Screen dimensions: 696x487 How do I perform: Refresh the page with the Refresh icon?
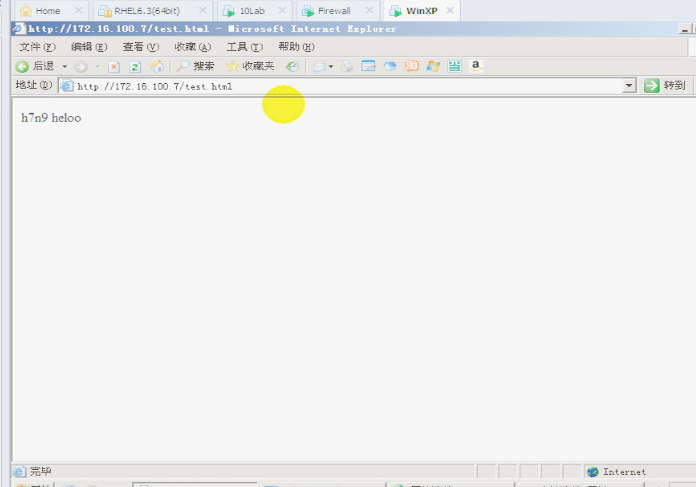pyautogui.click(x=135, y=67)
